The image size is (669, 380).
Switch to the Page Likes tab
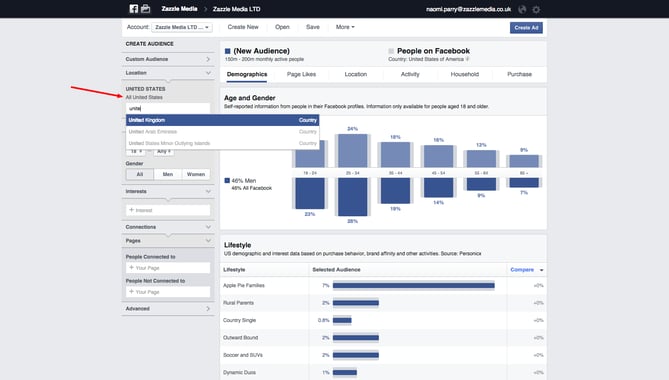pos(301,74)
